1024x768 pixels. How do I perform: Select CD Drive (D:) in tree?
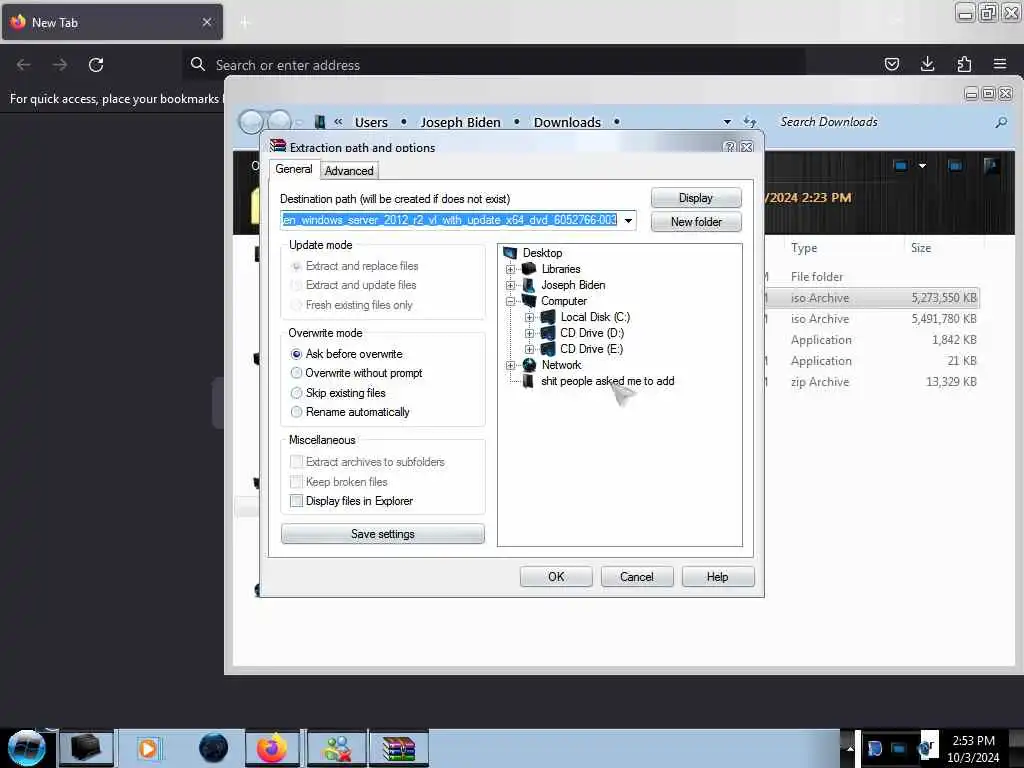(x=592, y=333)
